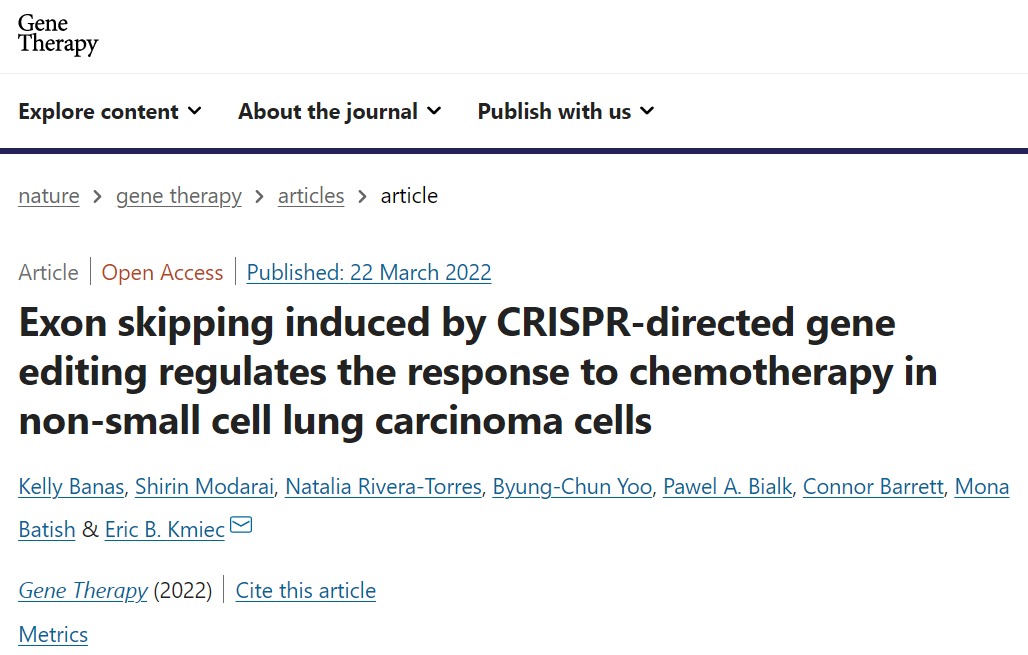Open the article Metrics page

(53, 635)
